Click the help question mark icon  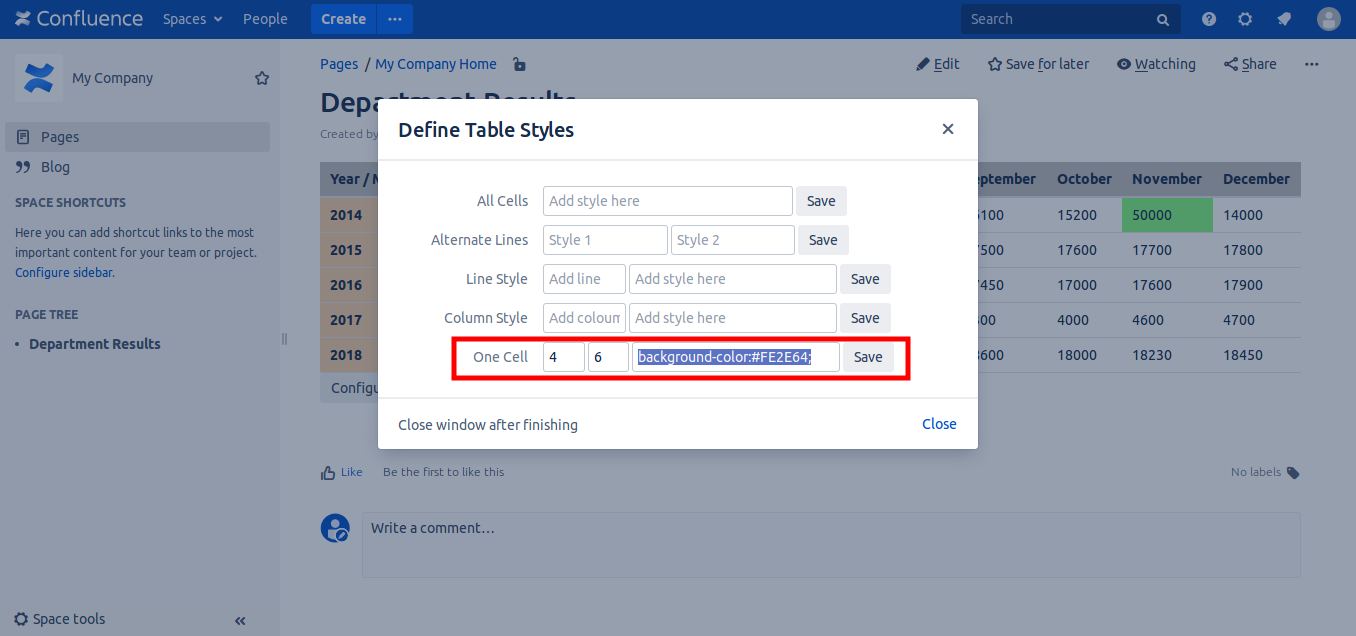pos(1209,19)
